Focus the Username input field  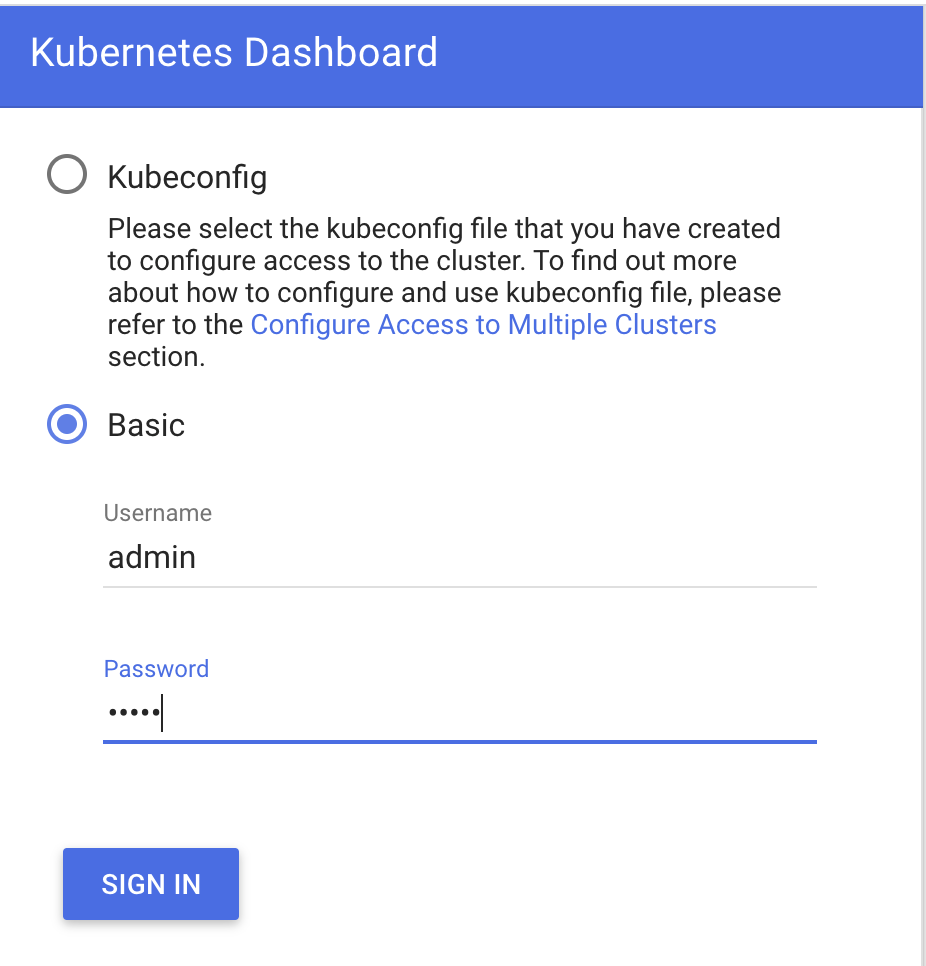[x=460, y=558]
